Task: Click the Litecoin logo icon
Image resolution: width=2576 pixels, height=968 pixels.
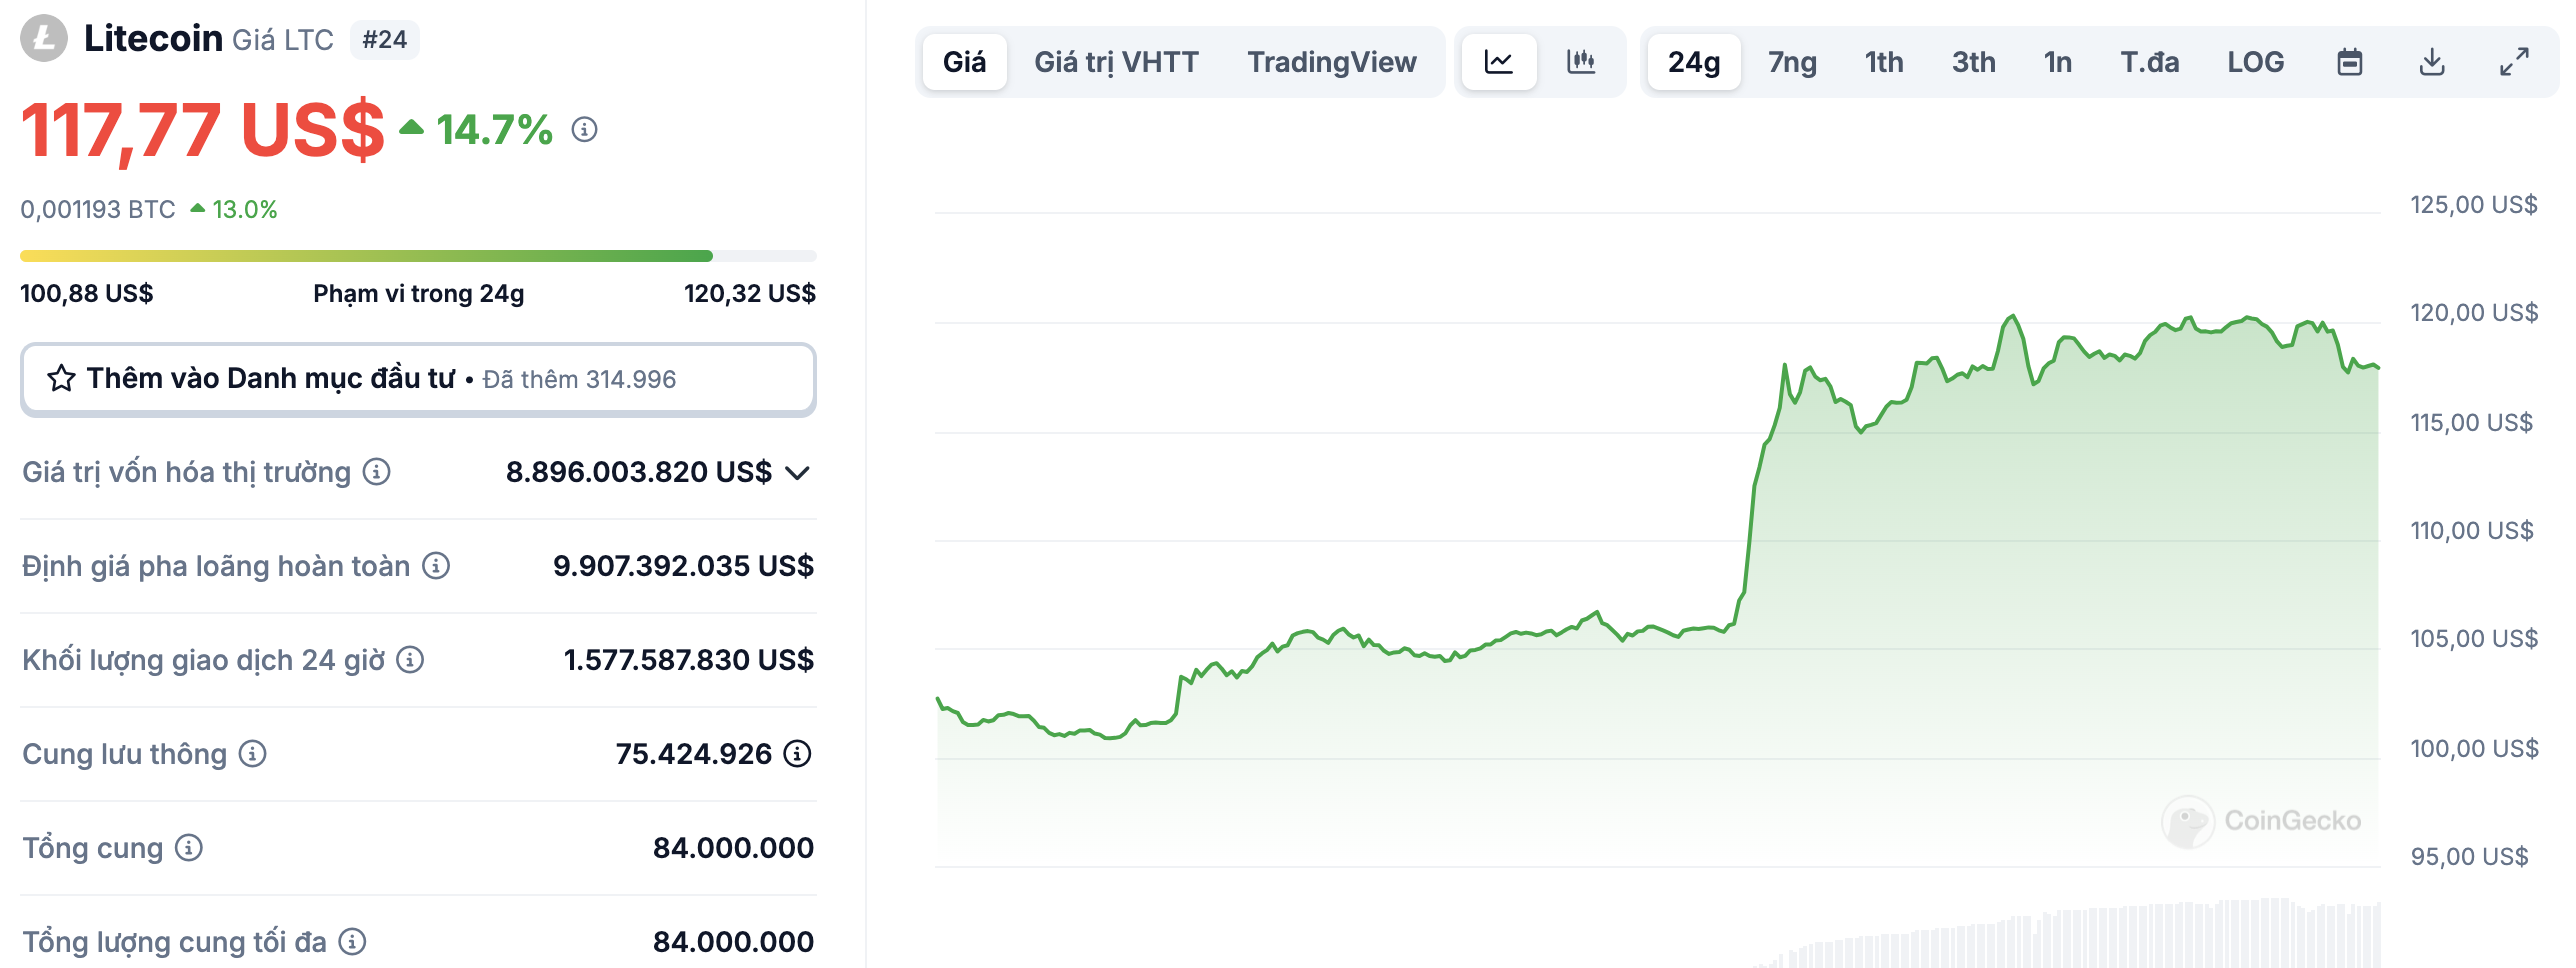Action: pos(44,39)
